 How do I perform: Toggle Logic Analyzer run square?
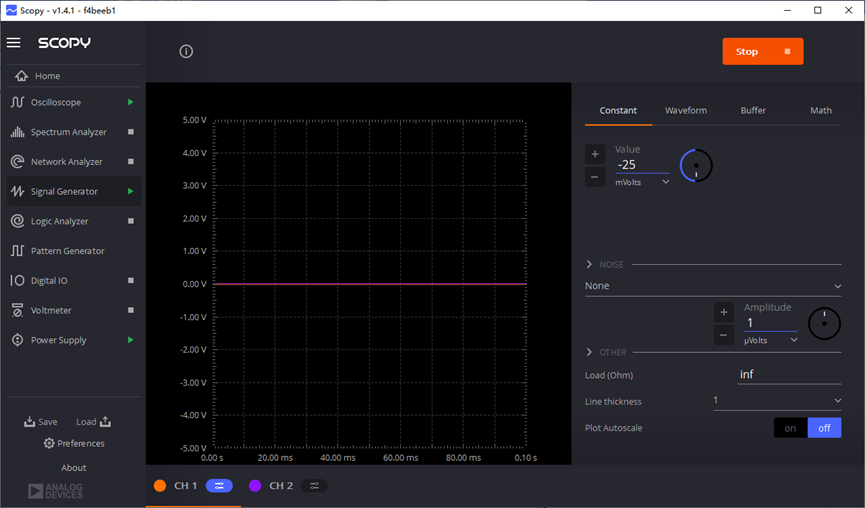131,221
